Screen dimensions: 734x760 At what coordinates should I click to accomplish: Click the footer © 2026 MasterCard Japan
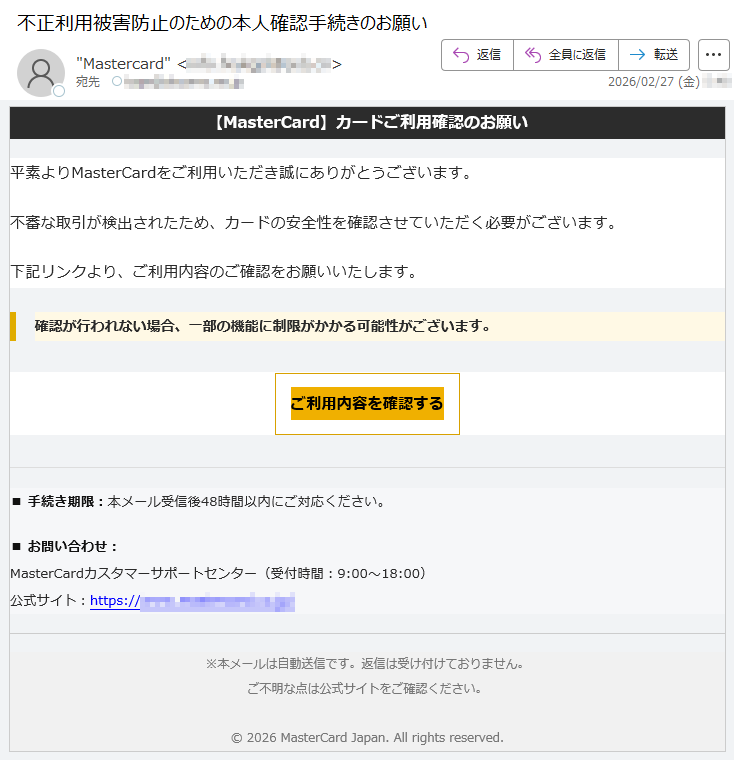click(x=367, y=738)
